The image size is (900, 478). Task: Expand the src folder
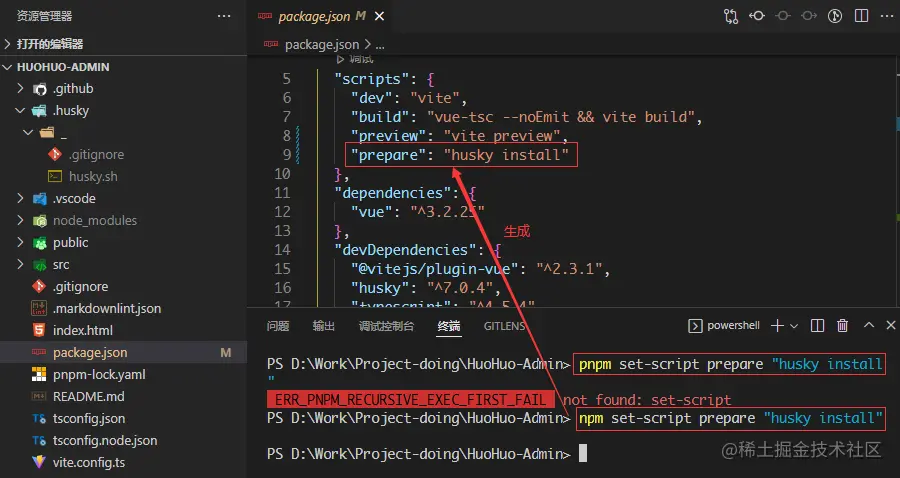point(21,264)
